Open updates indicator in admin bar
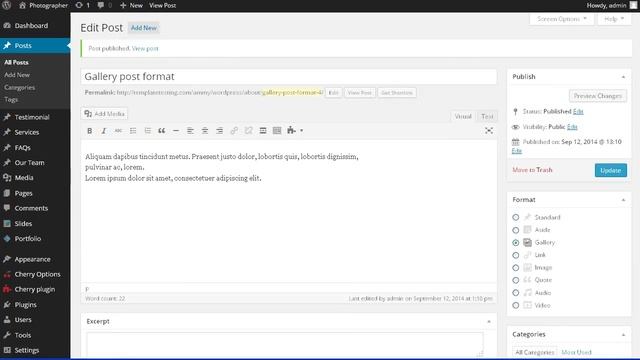The height and width of the screenshot is (360, 640). 82,5
